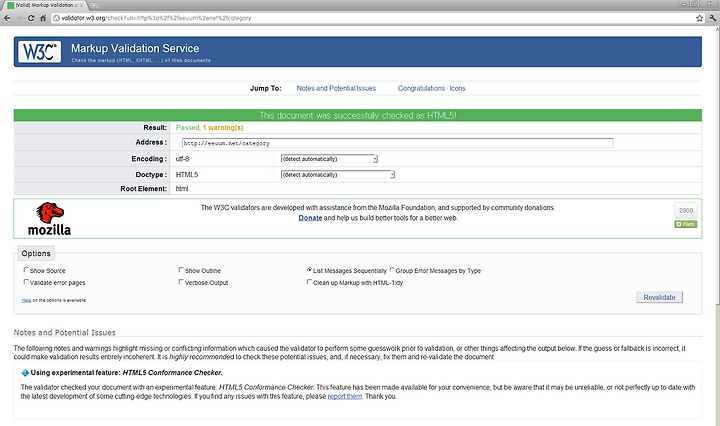Click the W3C logo in the banner
Image resolution: width=720 pixels, height=426 pixels.
[39, 52]
